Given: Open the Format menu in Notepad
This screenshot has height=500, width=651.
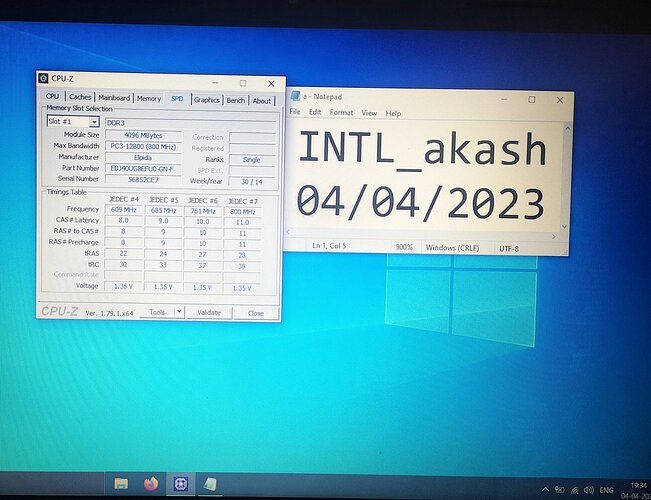Looking at the screenshot, I should pyautogui.click(x=341, y=113).
